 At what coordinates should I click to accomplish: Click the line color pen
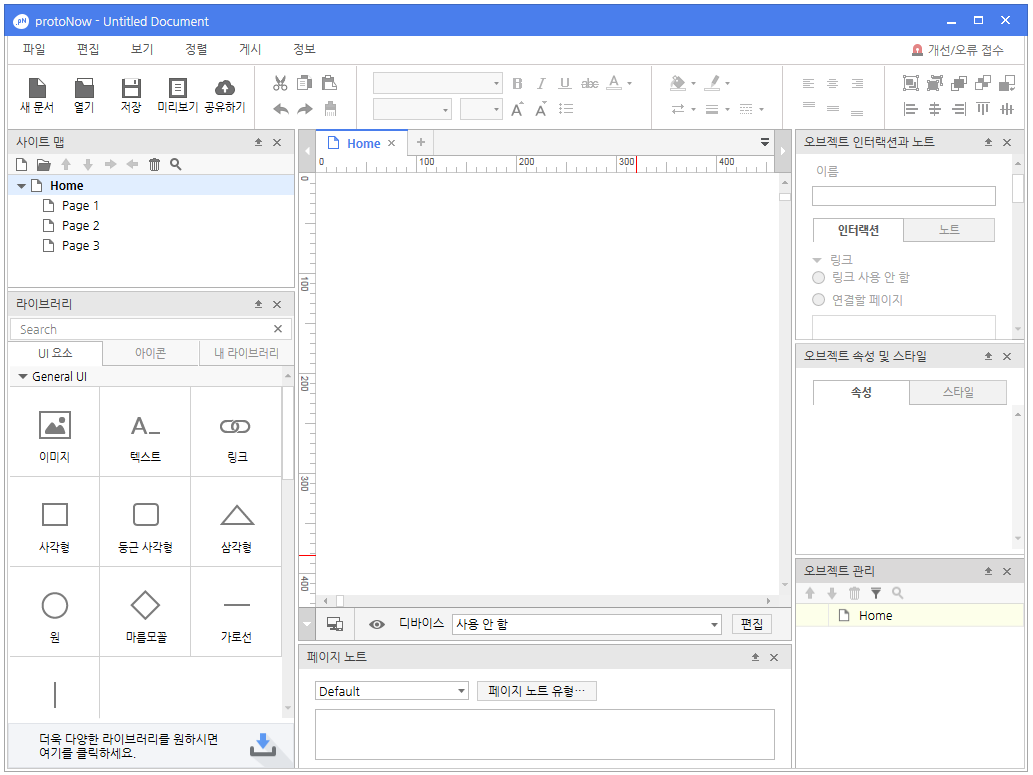pyautogui.click(x=712, y=83)
